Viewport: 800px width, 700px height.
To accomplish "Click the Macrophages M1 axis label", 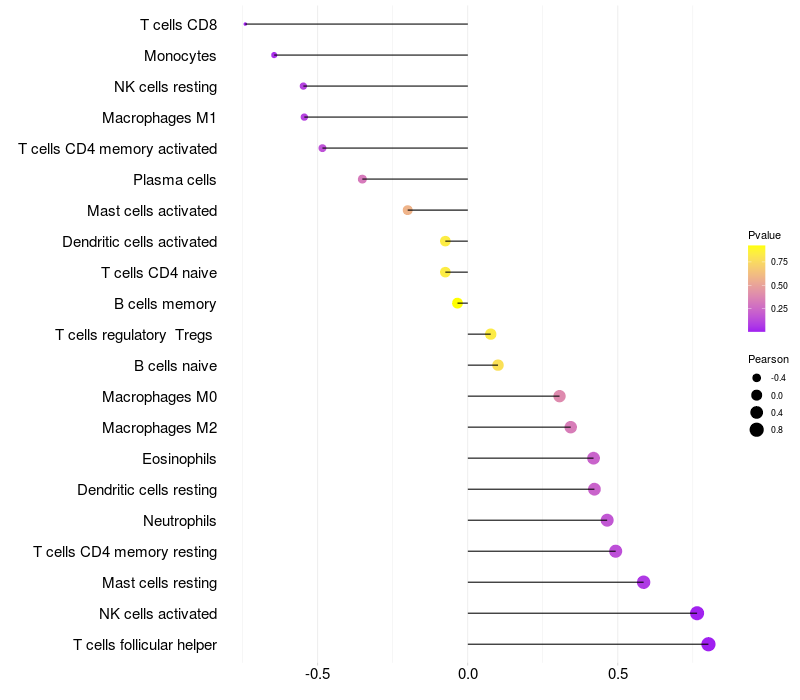I will point(159,118).
